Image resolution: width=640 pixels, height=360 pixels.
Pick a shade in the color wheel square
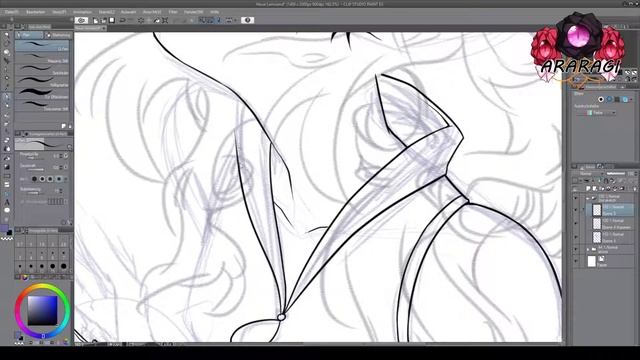tap(42, 311)
